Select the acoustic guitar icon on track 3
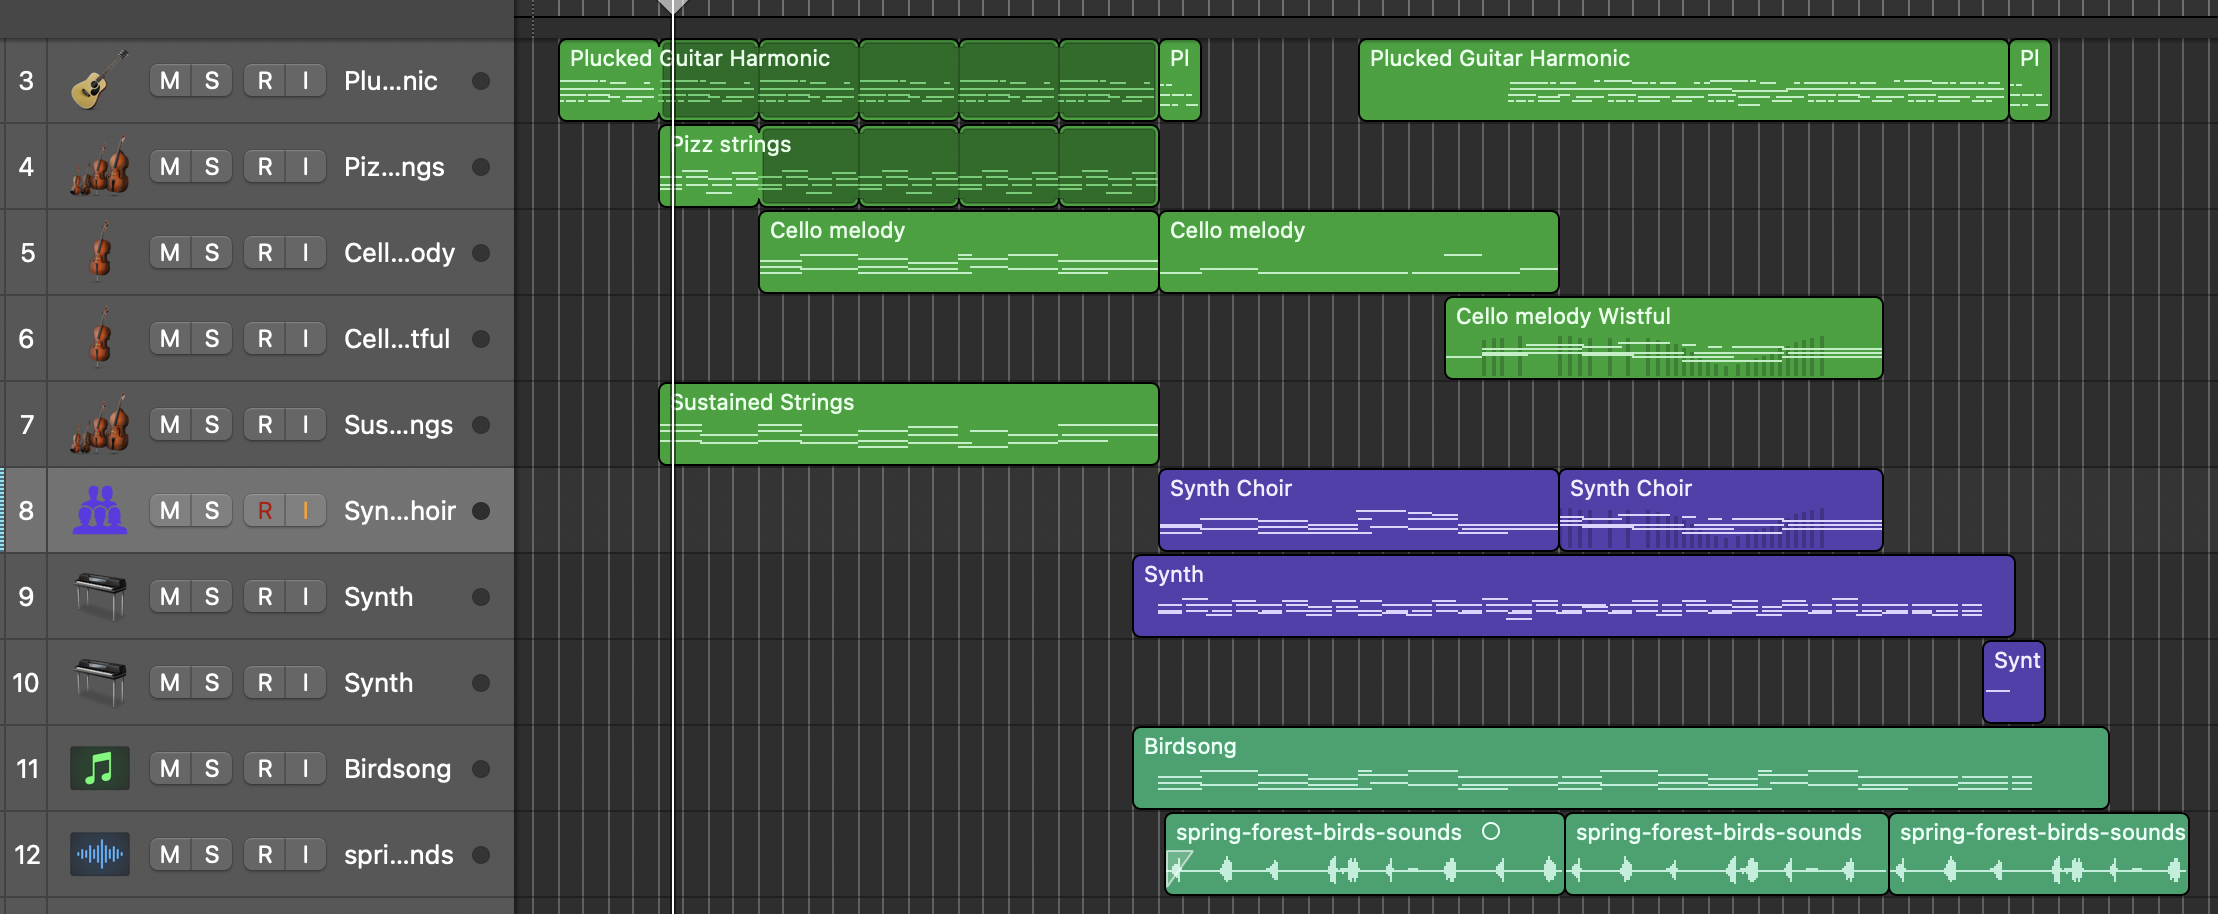2218x914 pixels. 99,80
